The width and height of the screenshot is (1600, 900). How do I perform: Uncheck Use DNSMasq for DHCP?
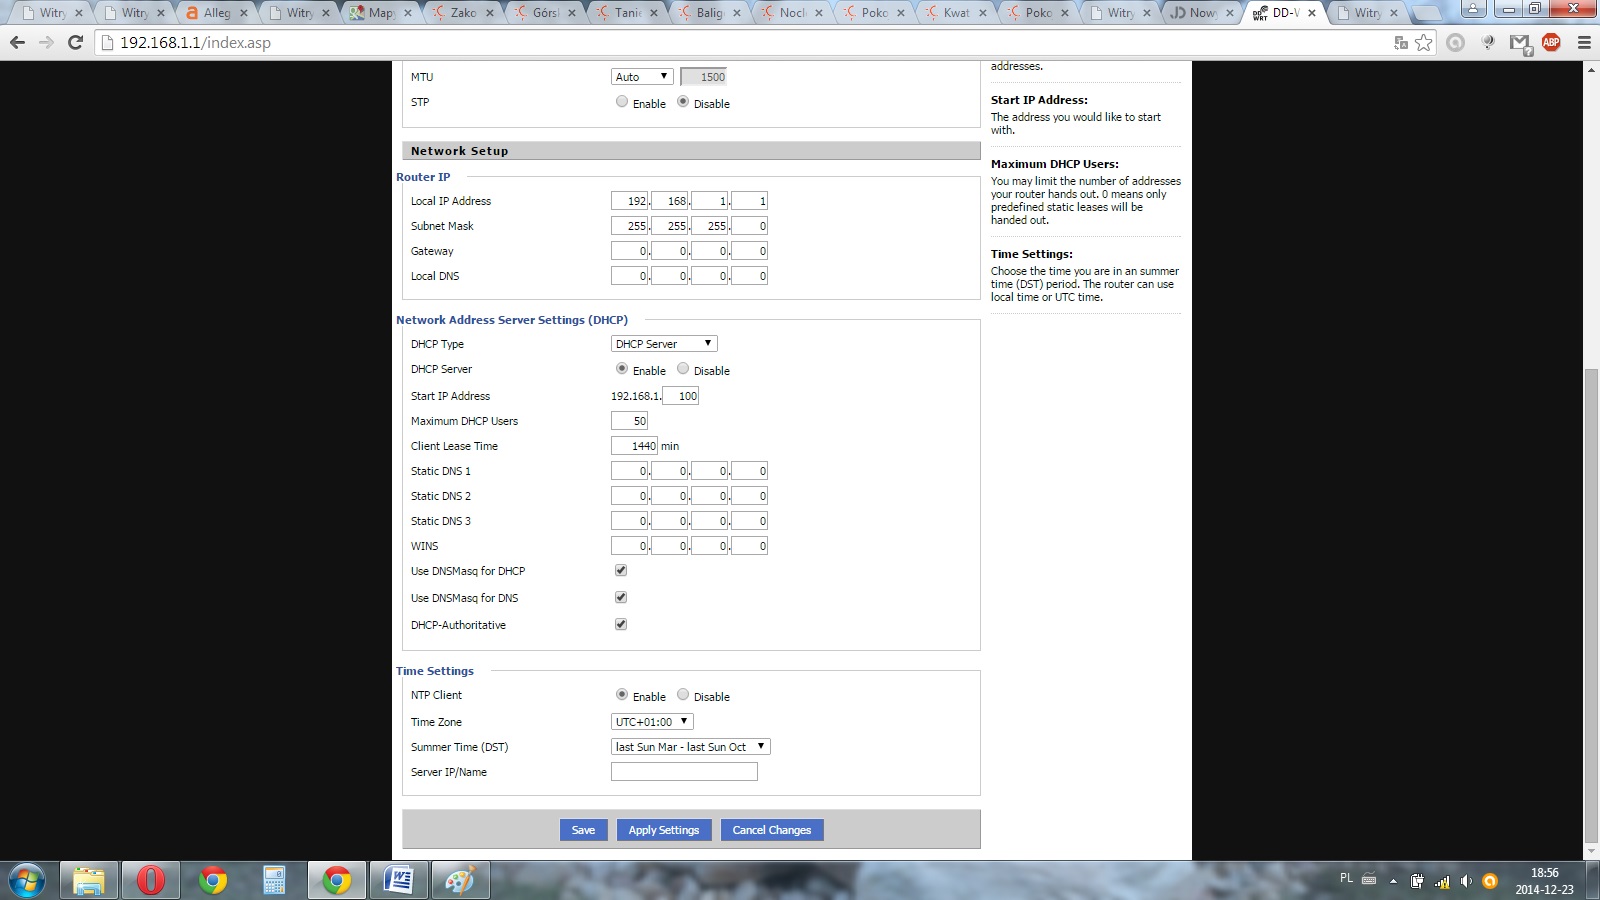(621, 570)
